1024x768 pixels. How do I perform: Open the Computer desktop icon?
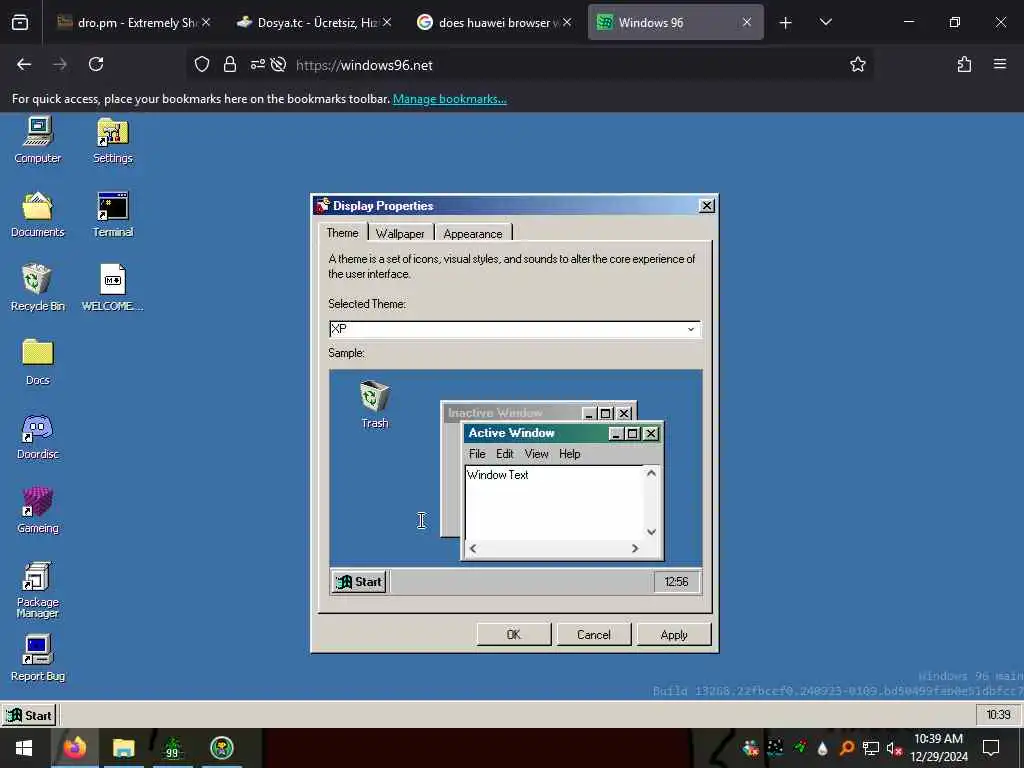37,140
